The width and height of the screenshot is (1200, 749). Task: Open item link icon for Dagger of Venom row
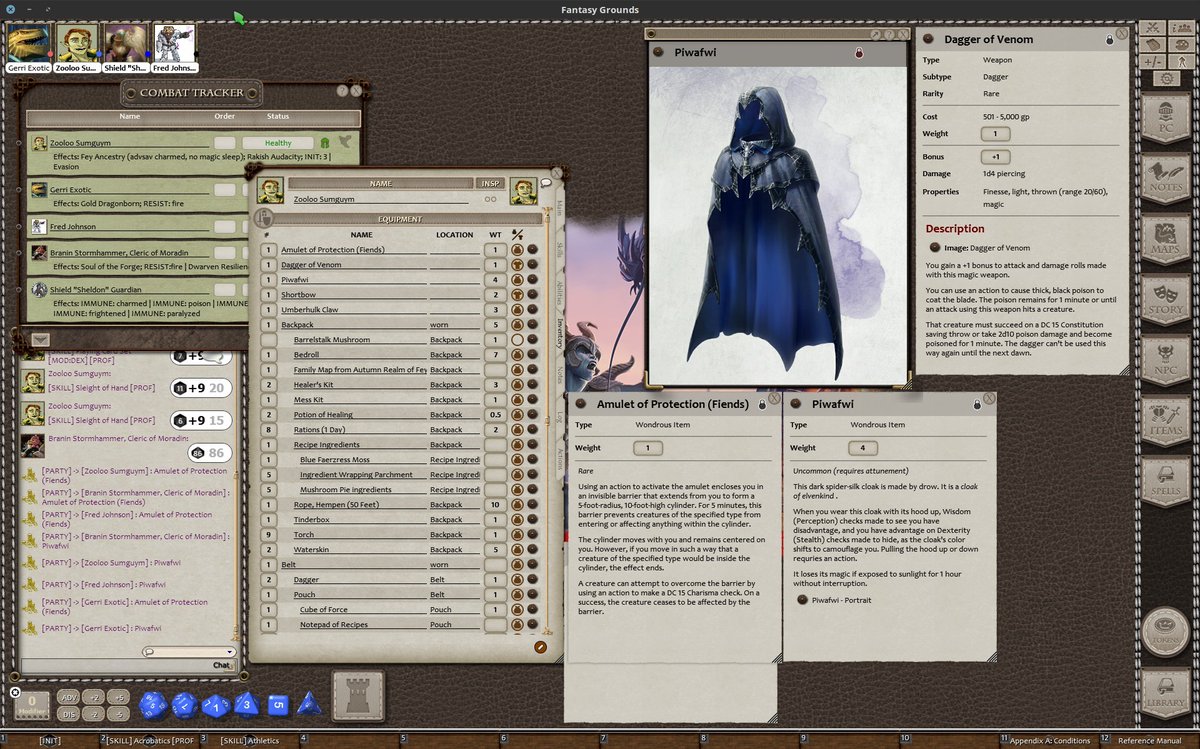pos(533,265)
